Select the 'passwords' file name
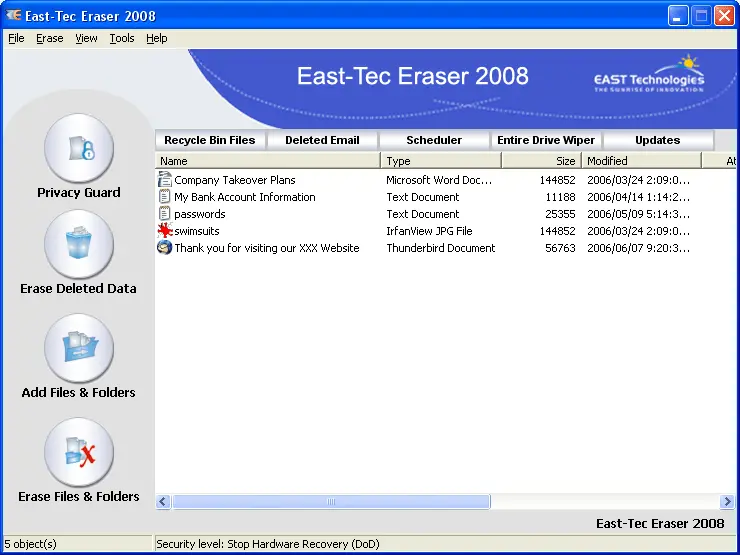Viewport: 740px width, 555px height. [x=200, y=214]
